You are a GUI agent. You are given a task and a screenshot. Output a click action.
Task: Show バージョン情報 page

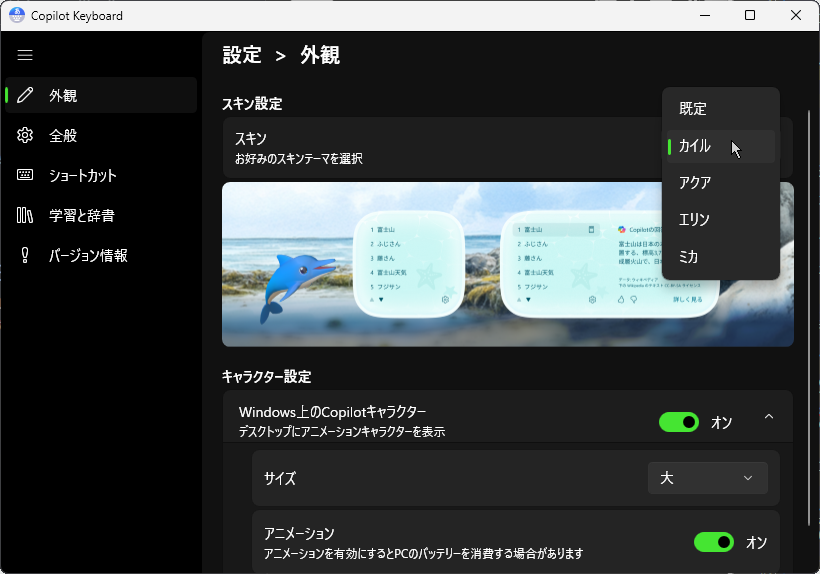click(101, 255)
